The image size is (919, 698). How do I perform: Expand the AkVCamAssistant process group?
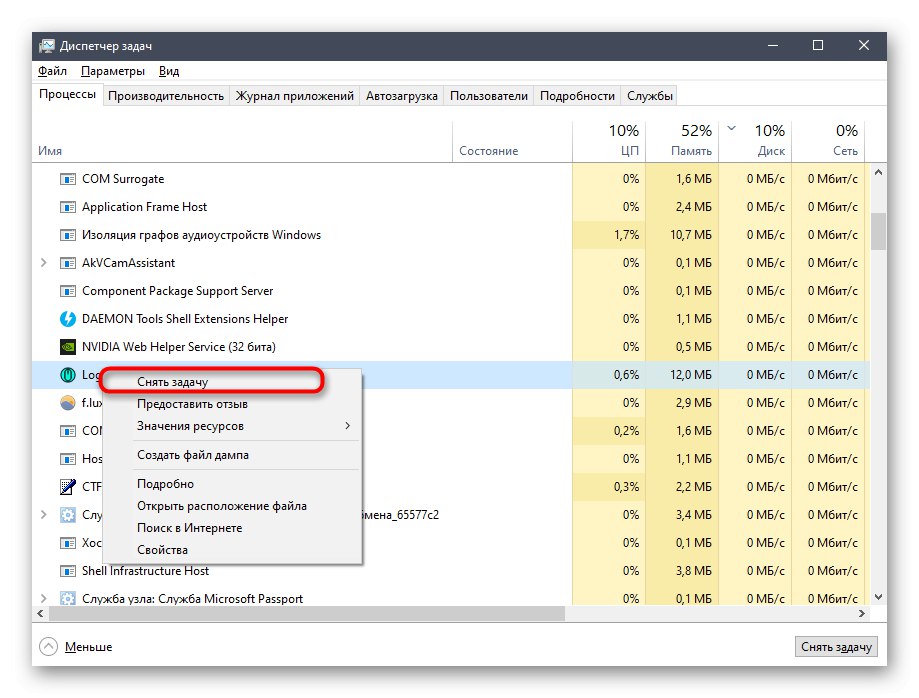43,263
